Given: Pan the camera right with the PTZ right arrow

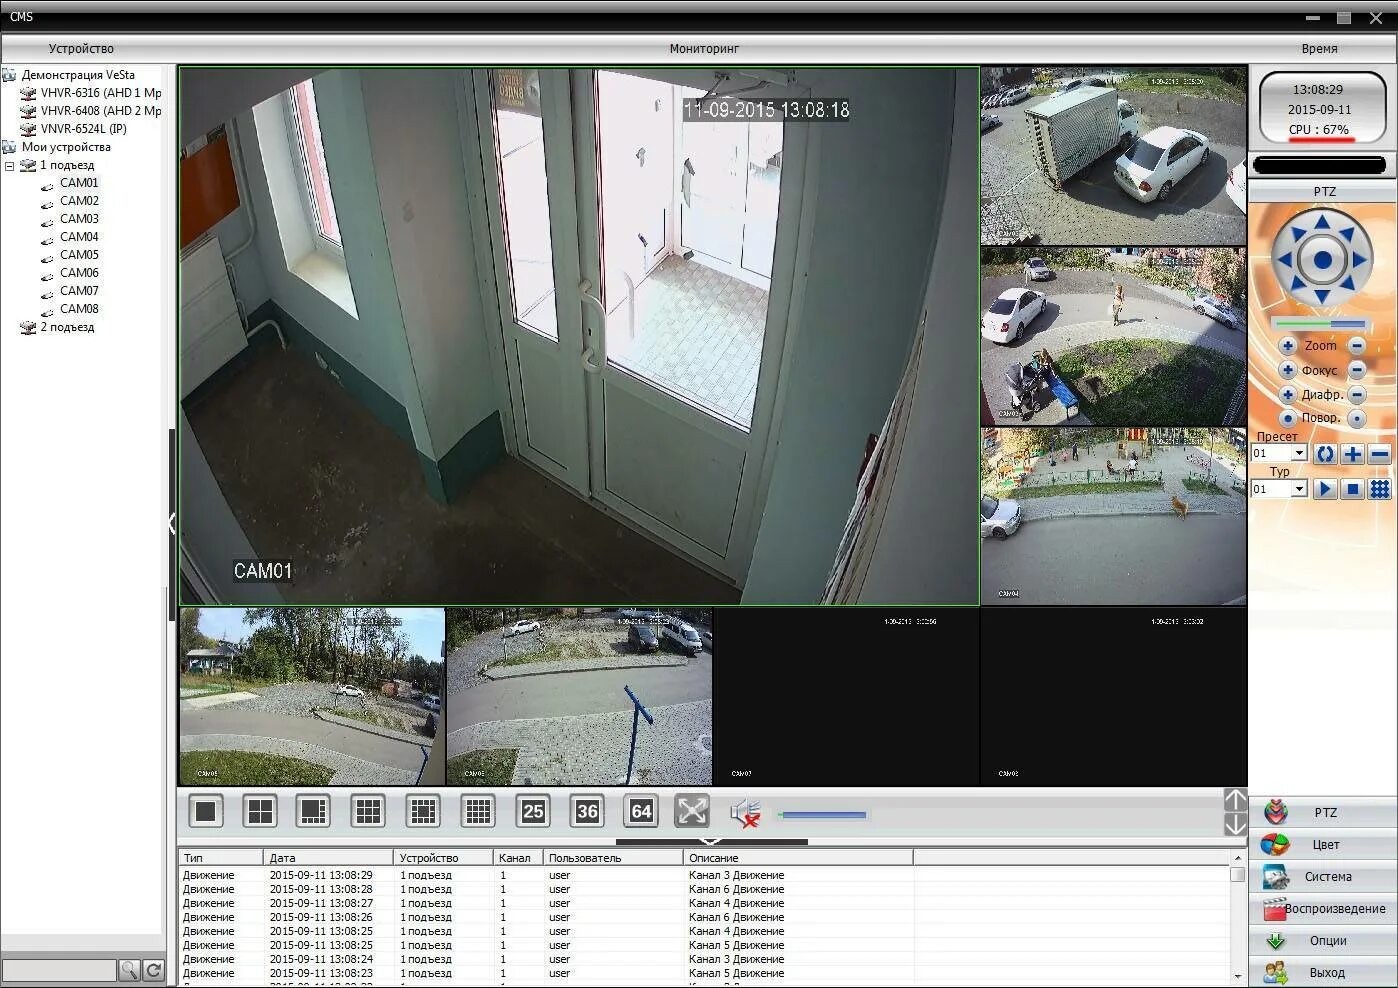Looking at the screenshot, I should (x=1360, y=260).
